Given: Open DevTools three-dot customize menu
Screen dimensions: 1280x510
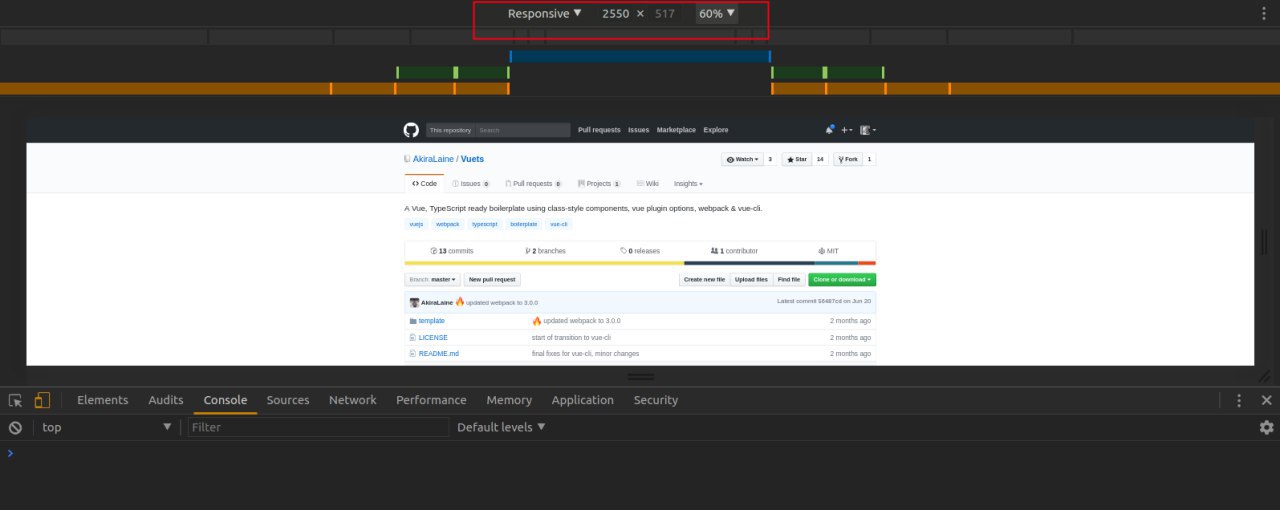Looking at the screenshot, I should (x=1239, y=400).
